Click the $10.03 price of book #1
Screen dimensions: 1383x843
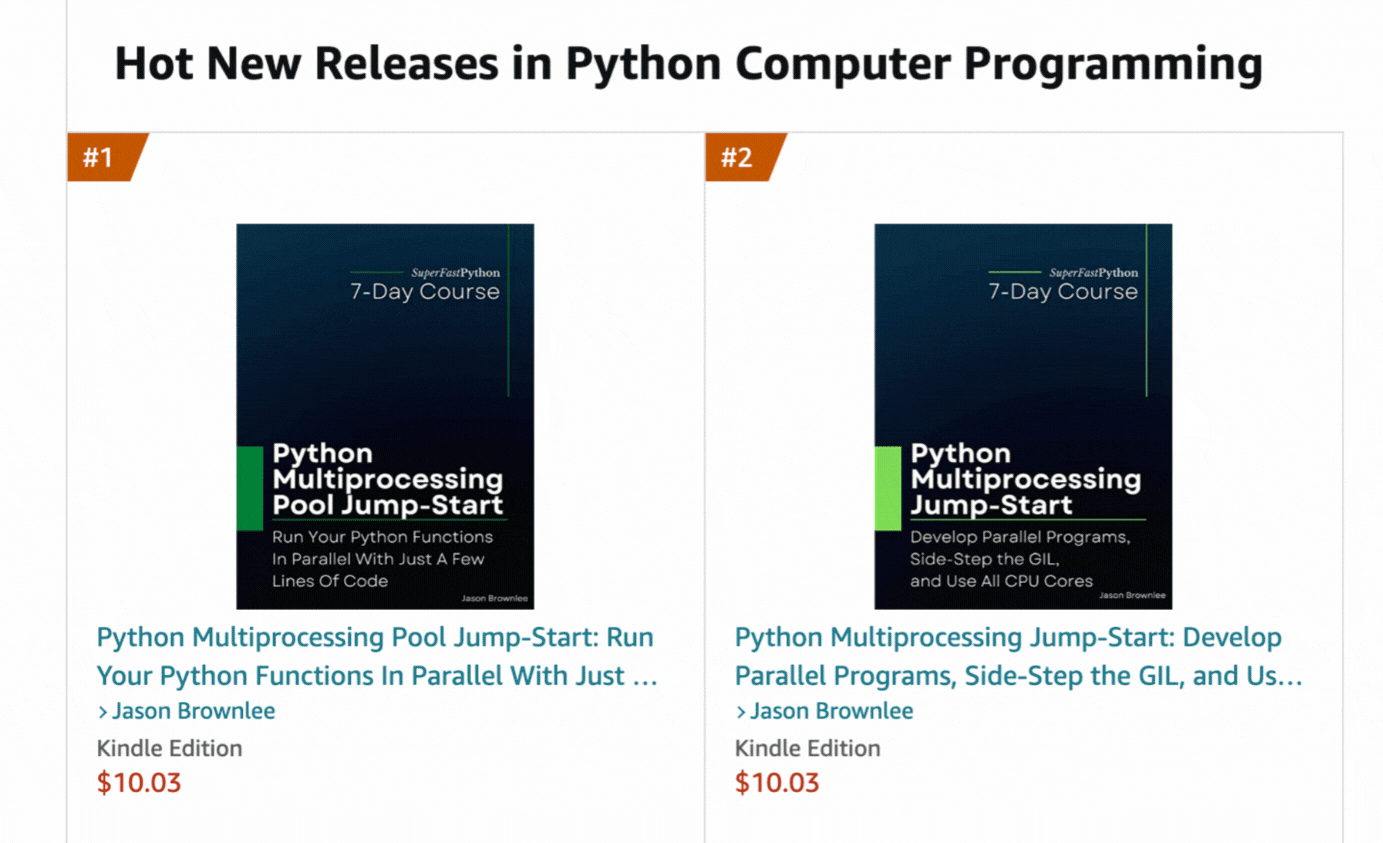point(139,782)
